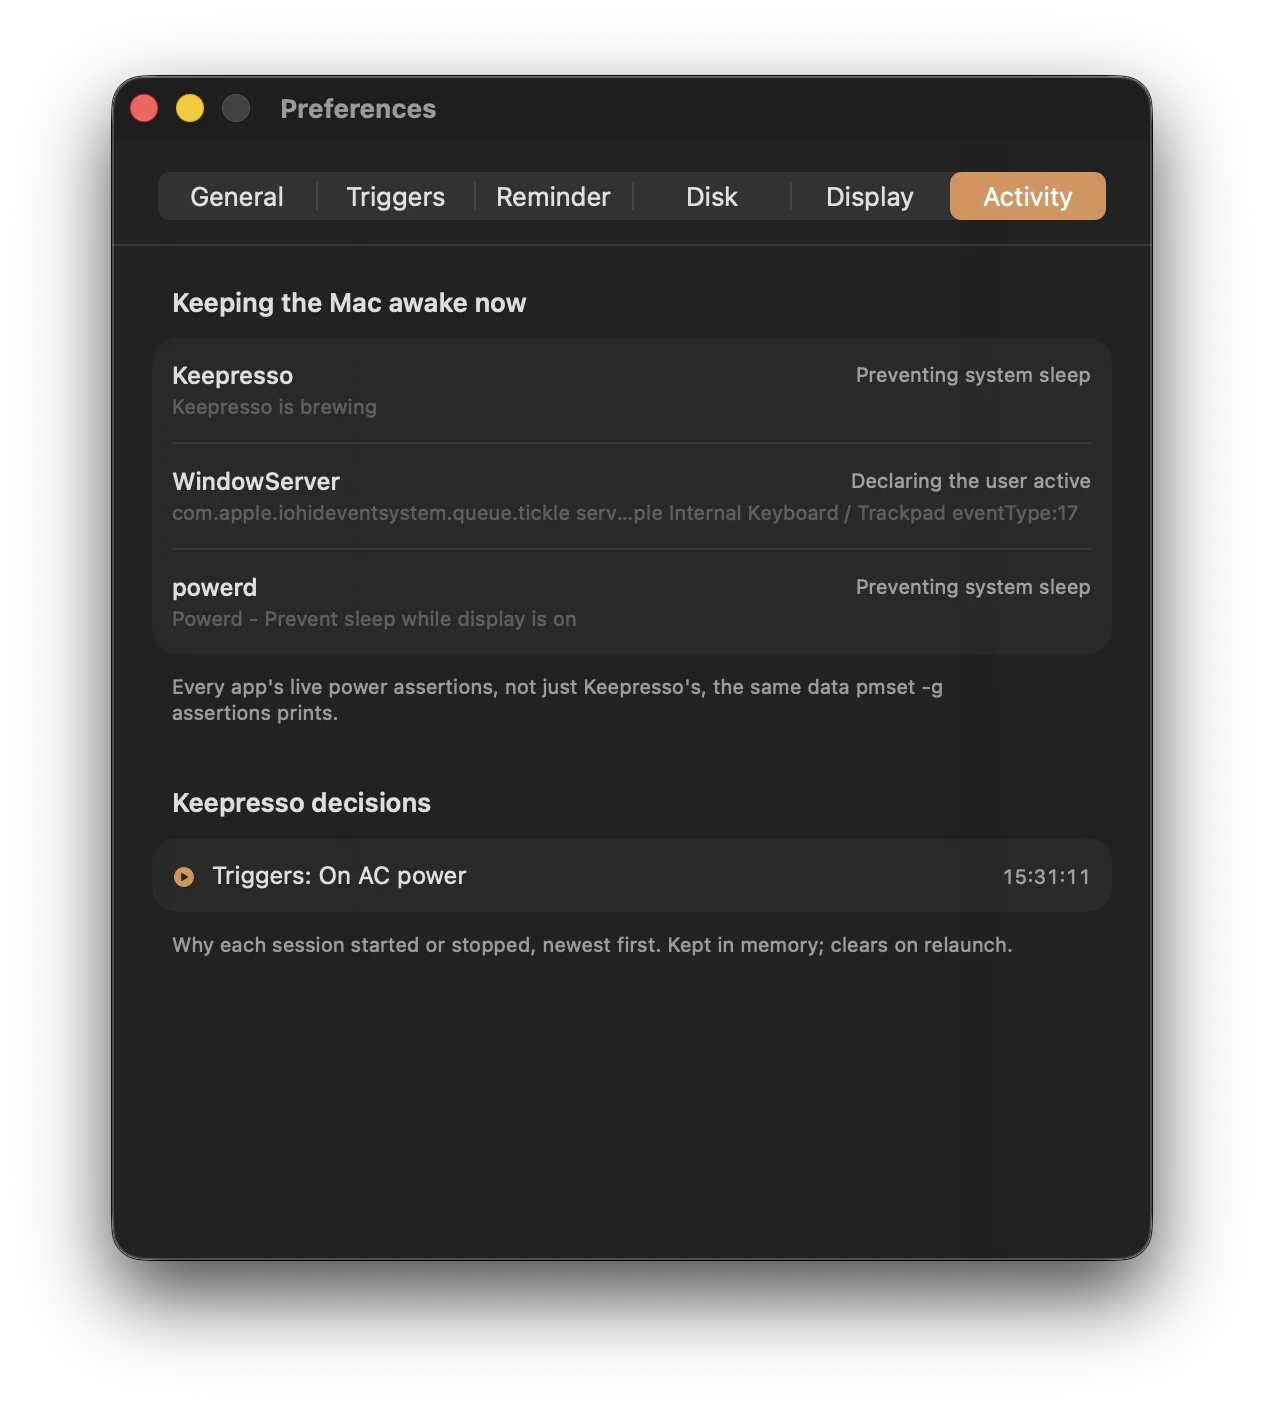
Task: Select the Activity tab
Action: 1027,196
